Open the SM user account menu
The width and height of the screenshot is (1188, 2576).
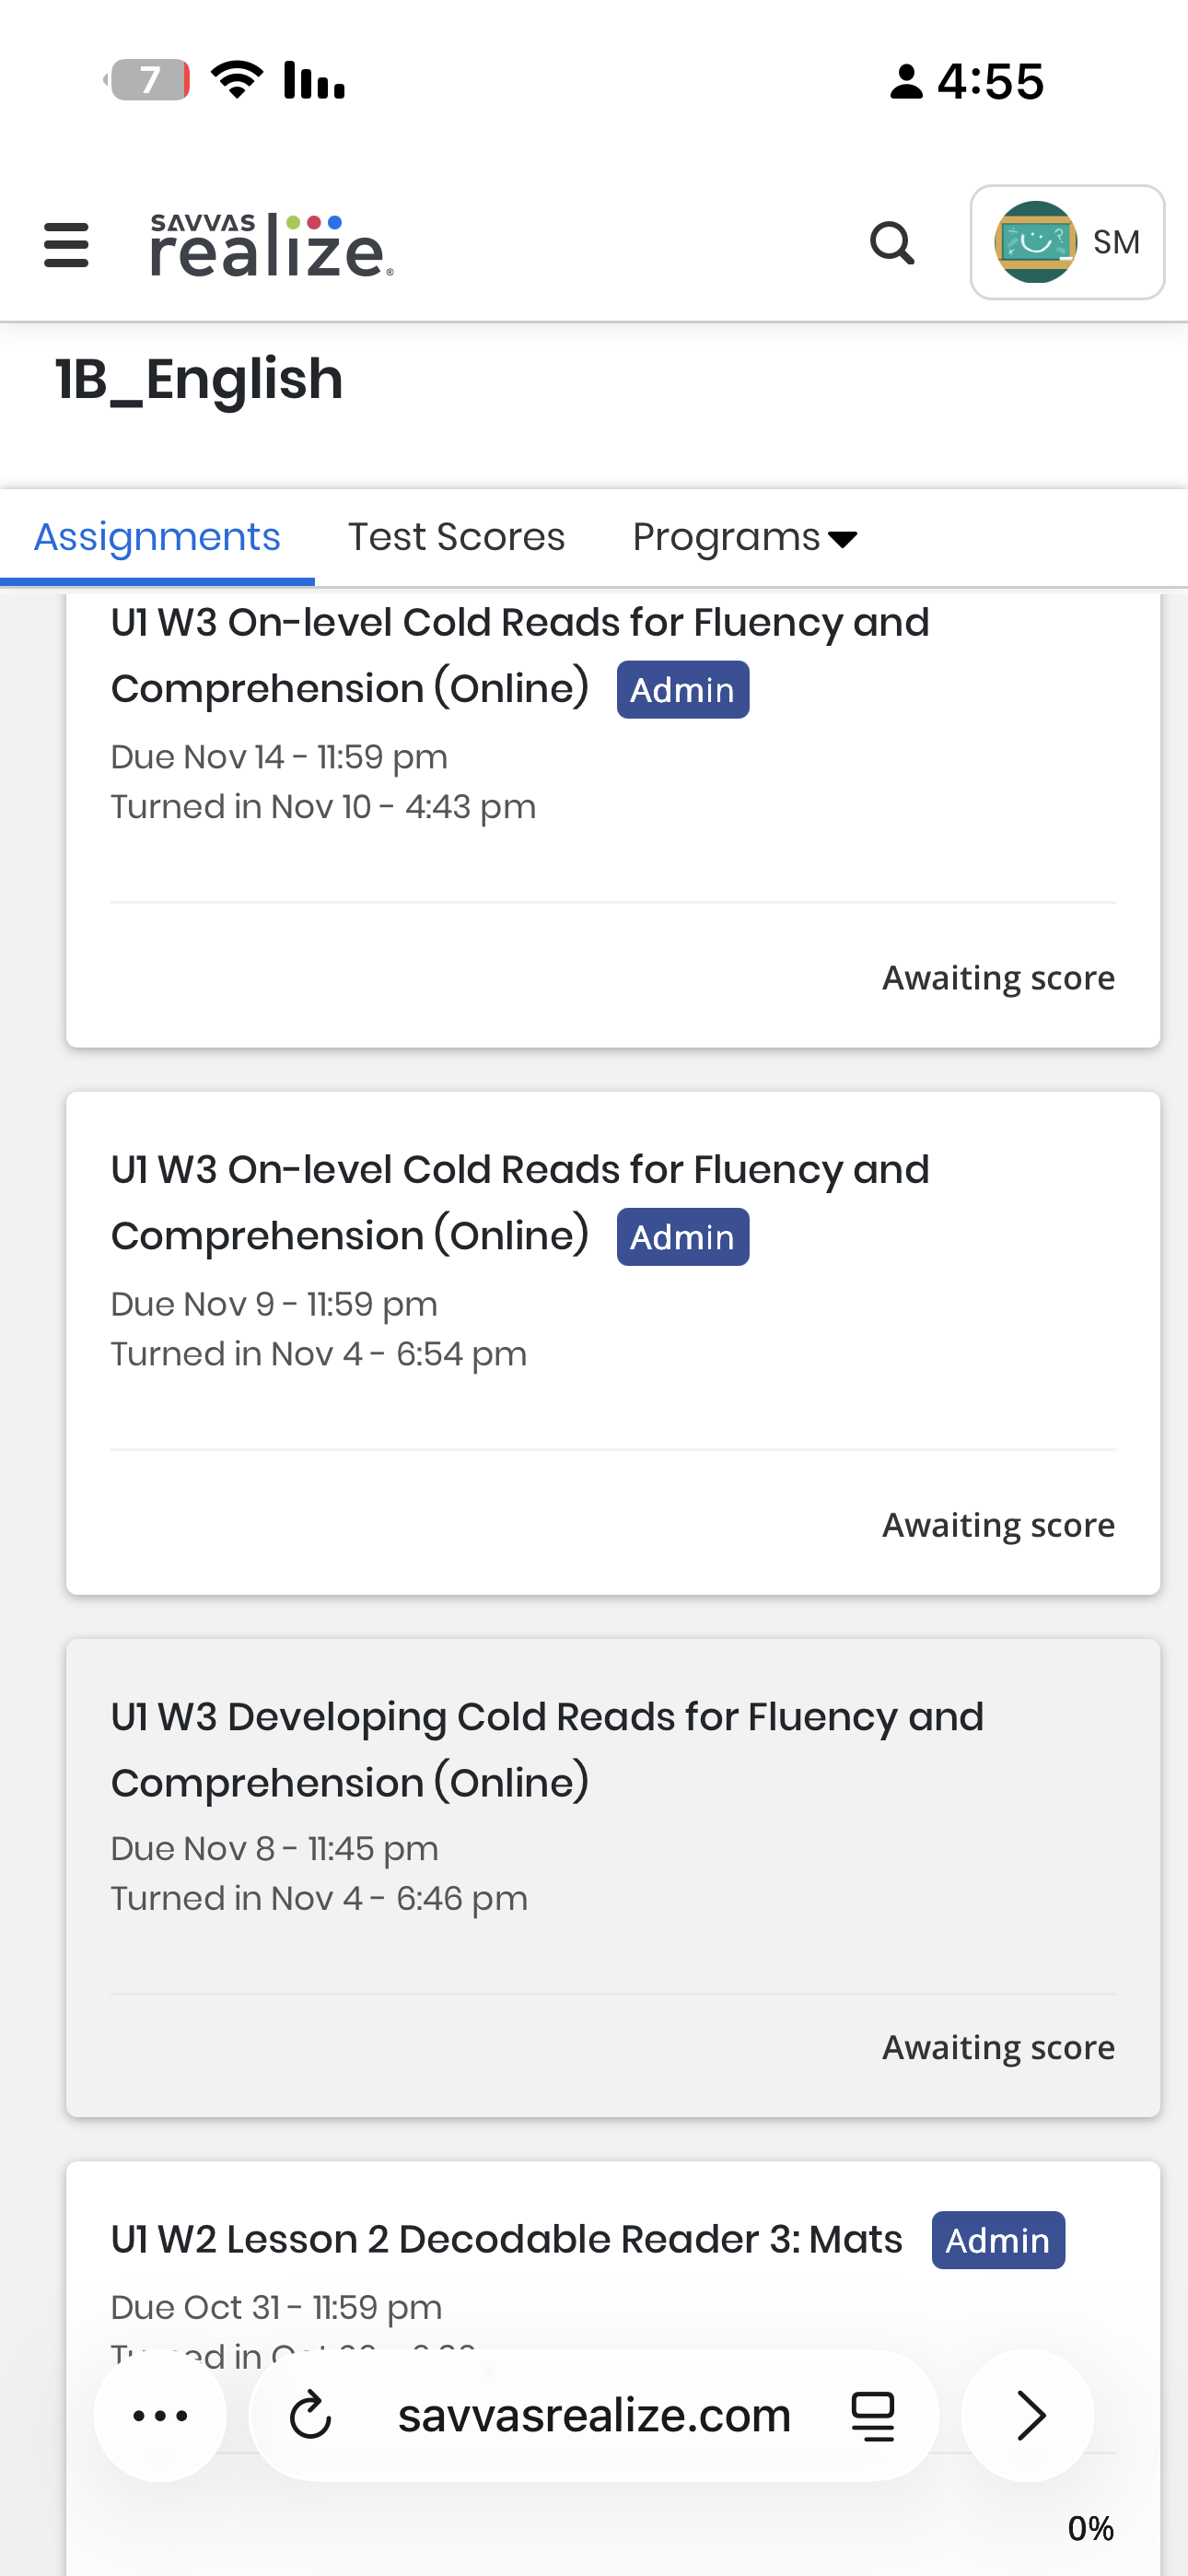point(1116,242)
